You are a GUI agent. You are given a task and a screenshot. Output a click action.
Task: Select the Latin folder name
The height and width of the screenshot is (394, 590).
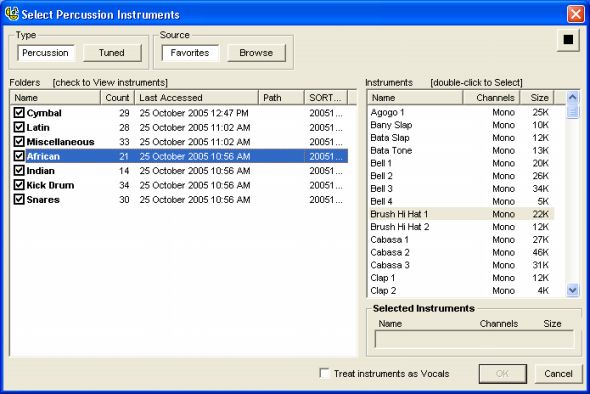coord(38,127)
